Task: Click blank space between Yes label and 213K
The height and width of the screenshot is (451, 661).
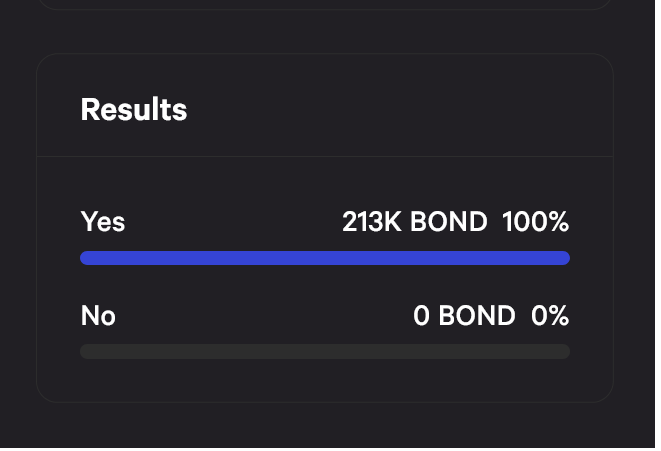Action: point(230,221)
